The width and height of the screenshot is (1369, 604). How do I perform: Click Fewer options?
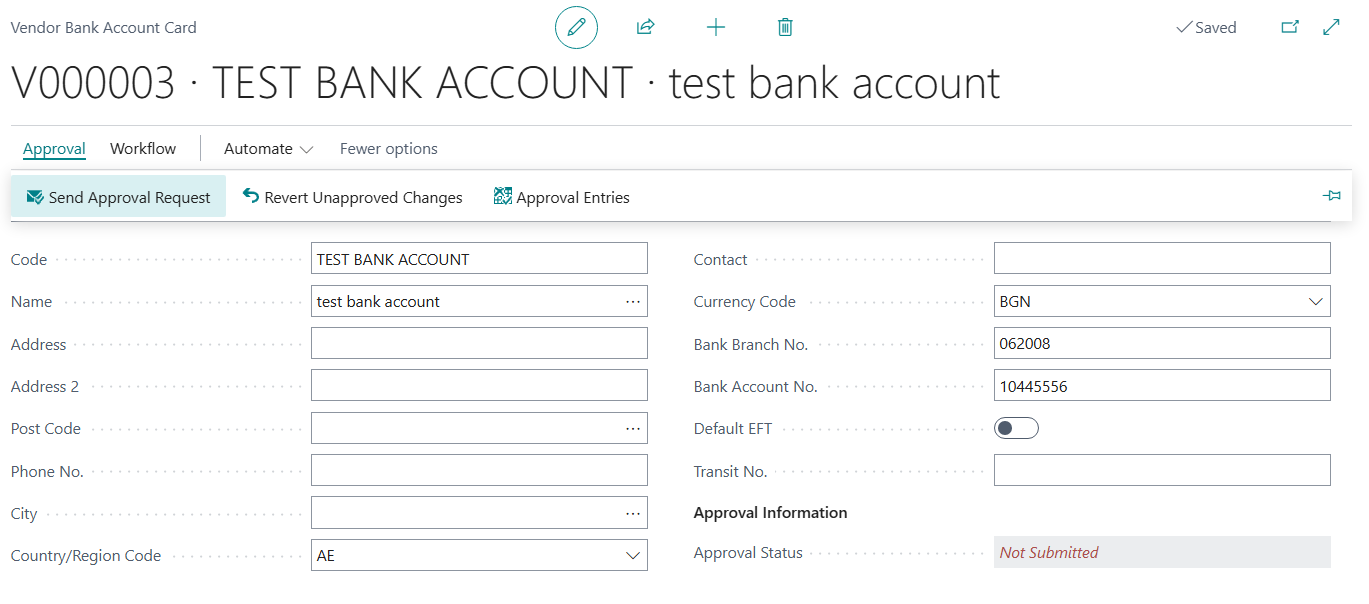388,149
